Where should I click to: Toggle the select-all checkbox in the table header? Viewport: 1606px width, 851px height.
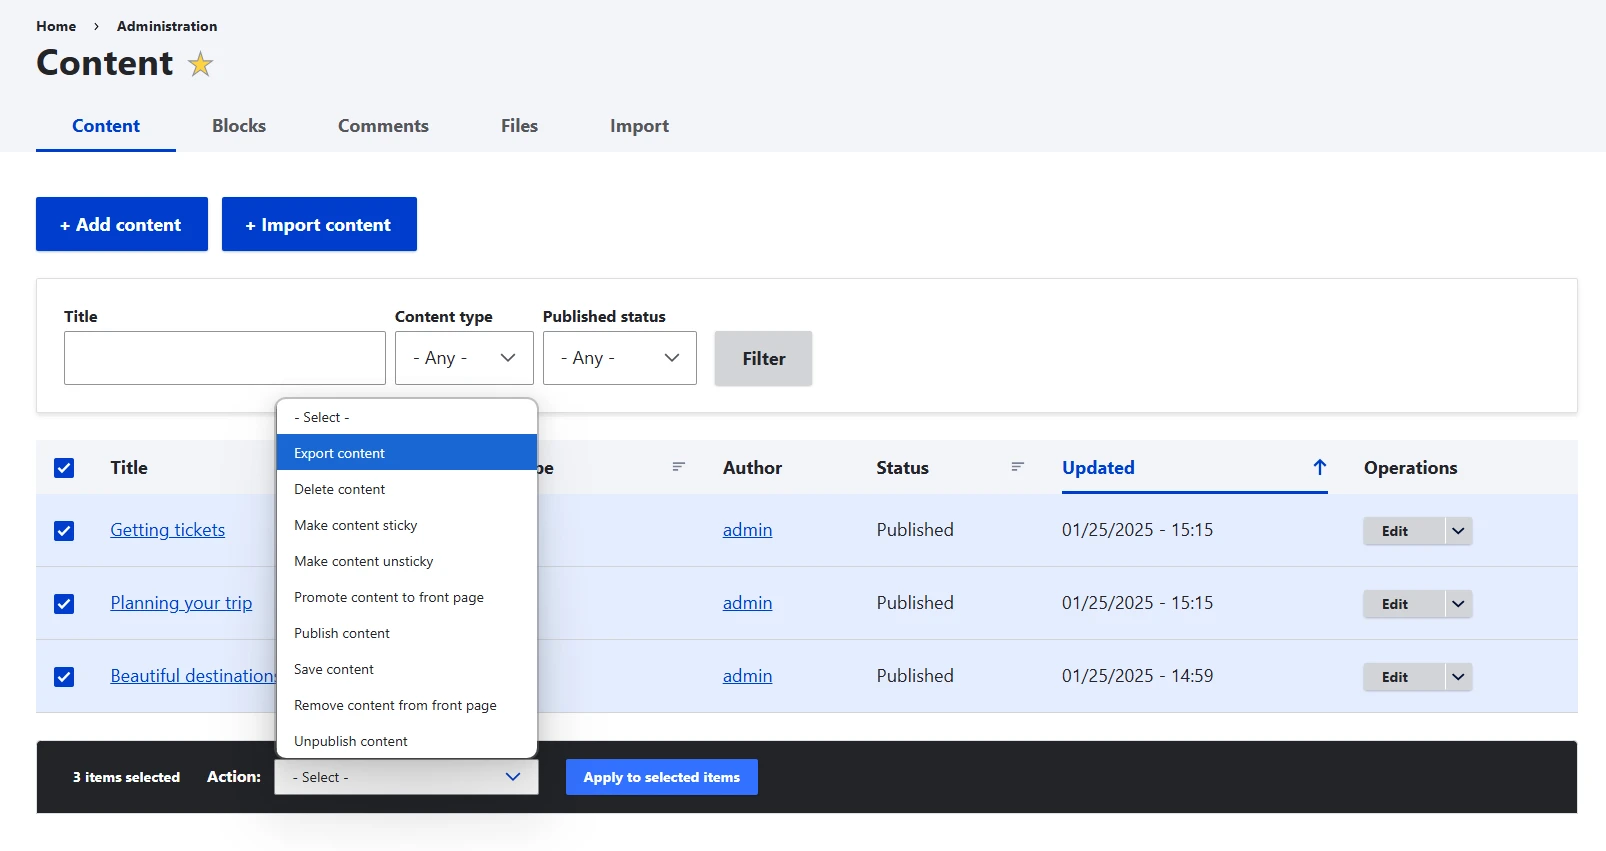point(64,468)
